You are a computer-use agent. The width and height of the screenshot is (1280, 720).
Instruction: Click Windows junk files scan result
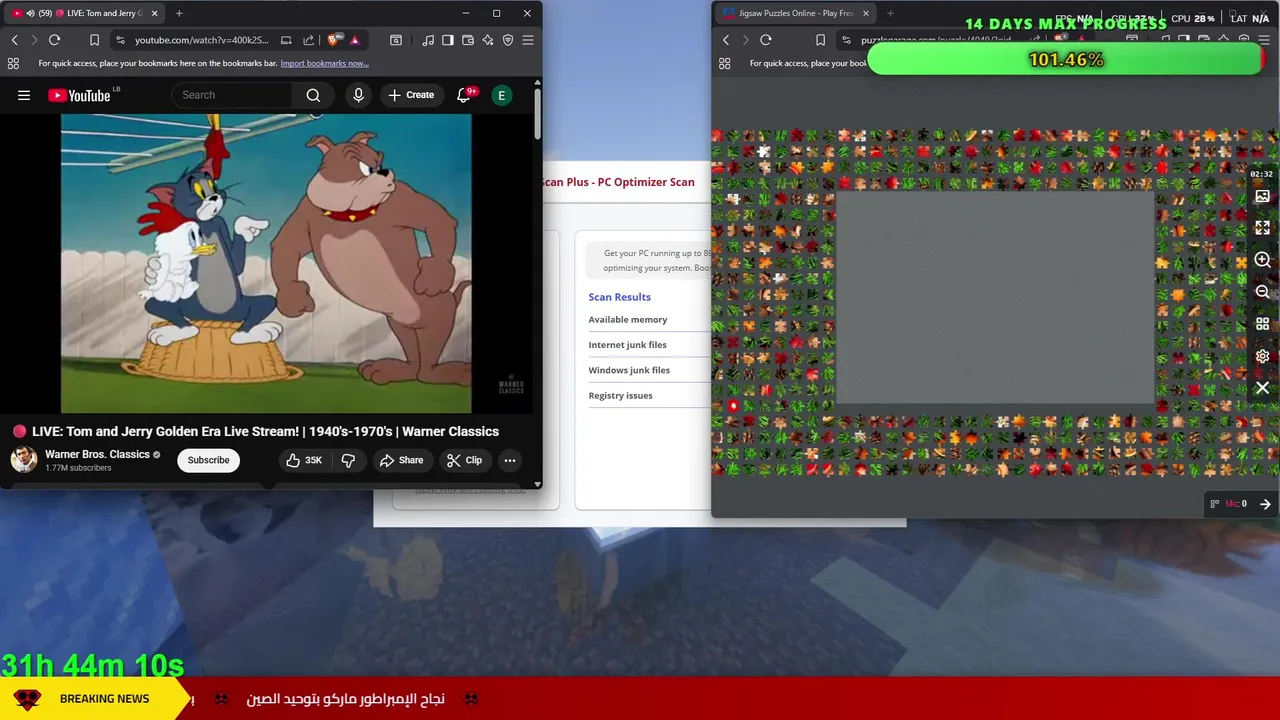(629, 370)
